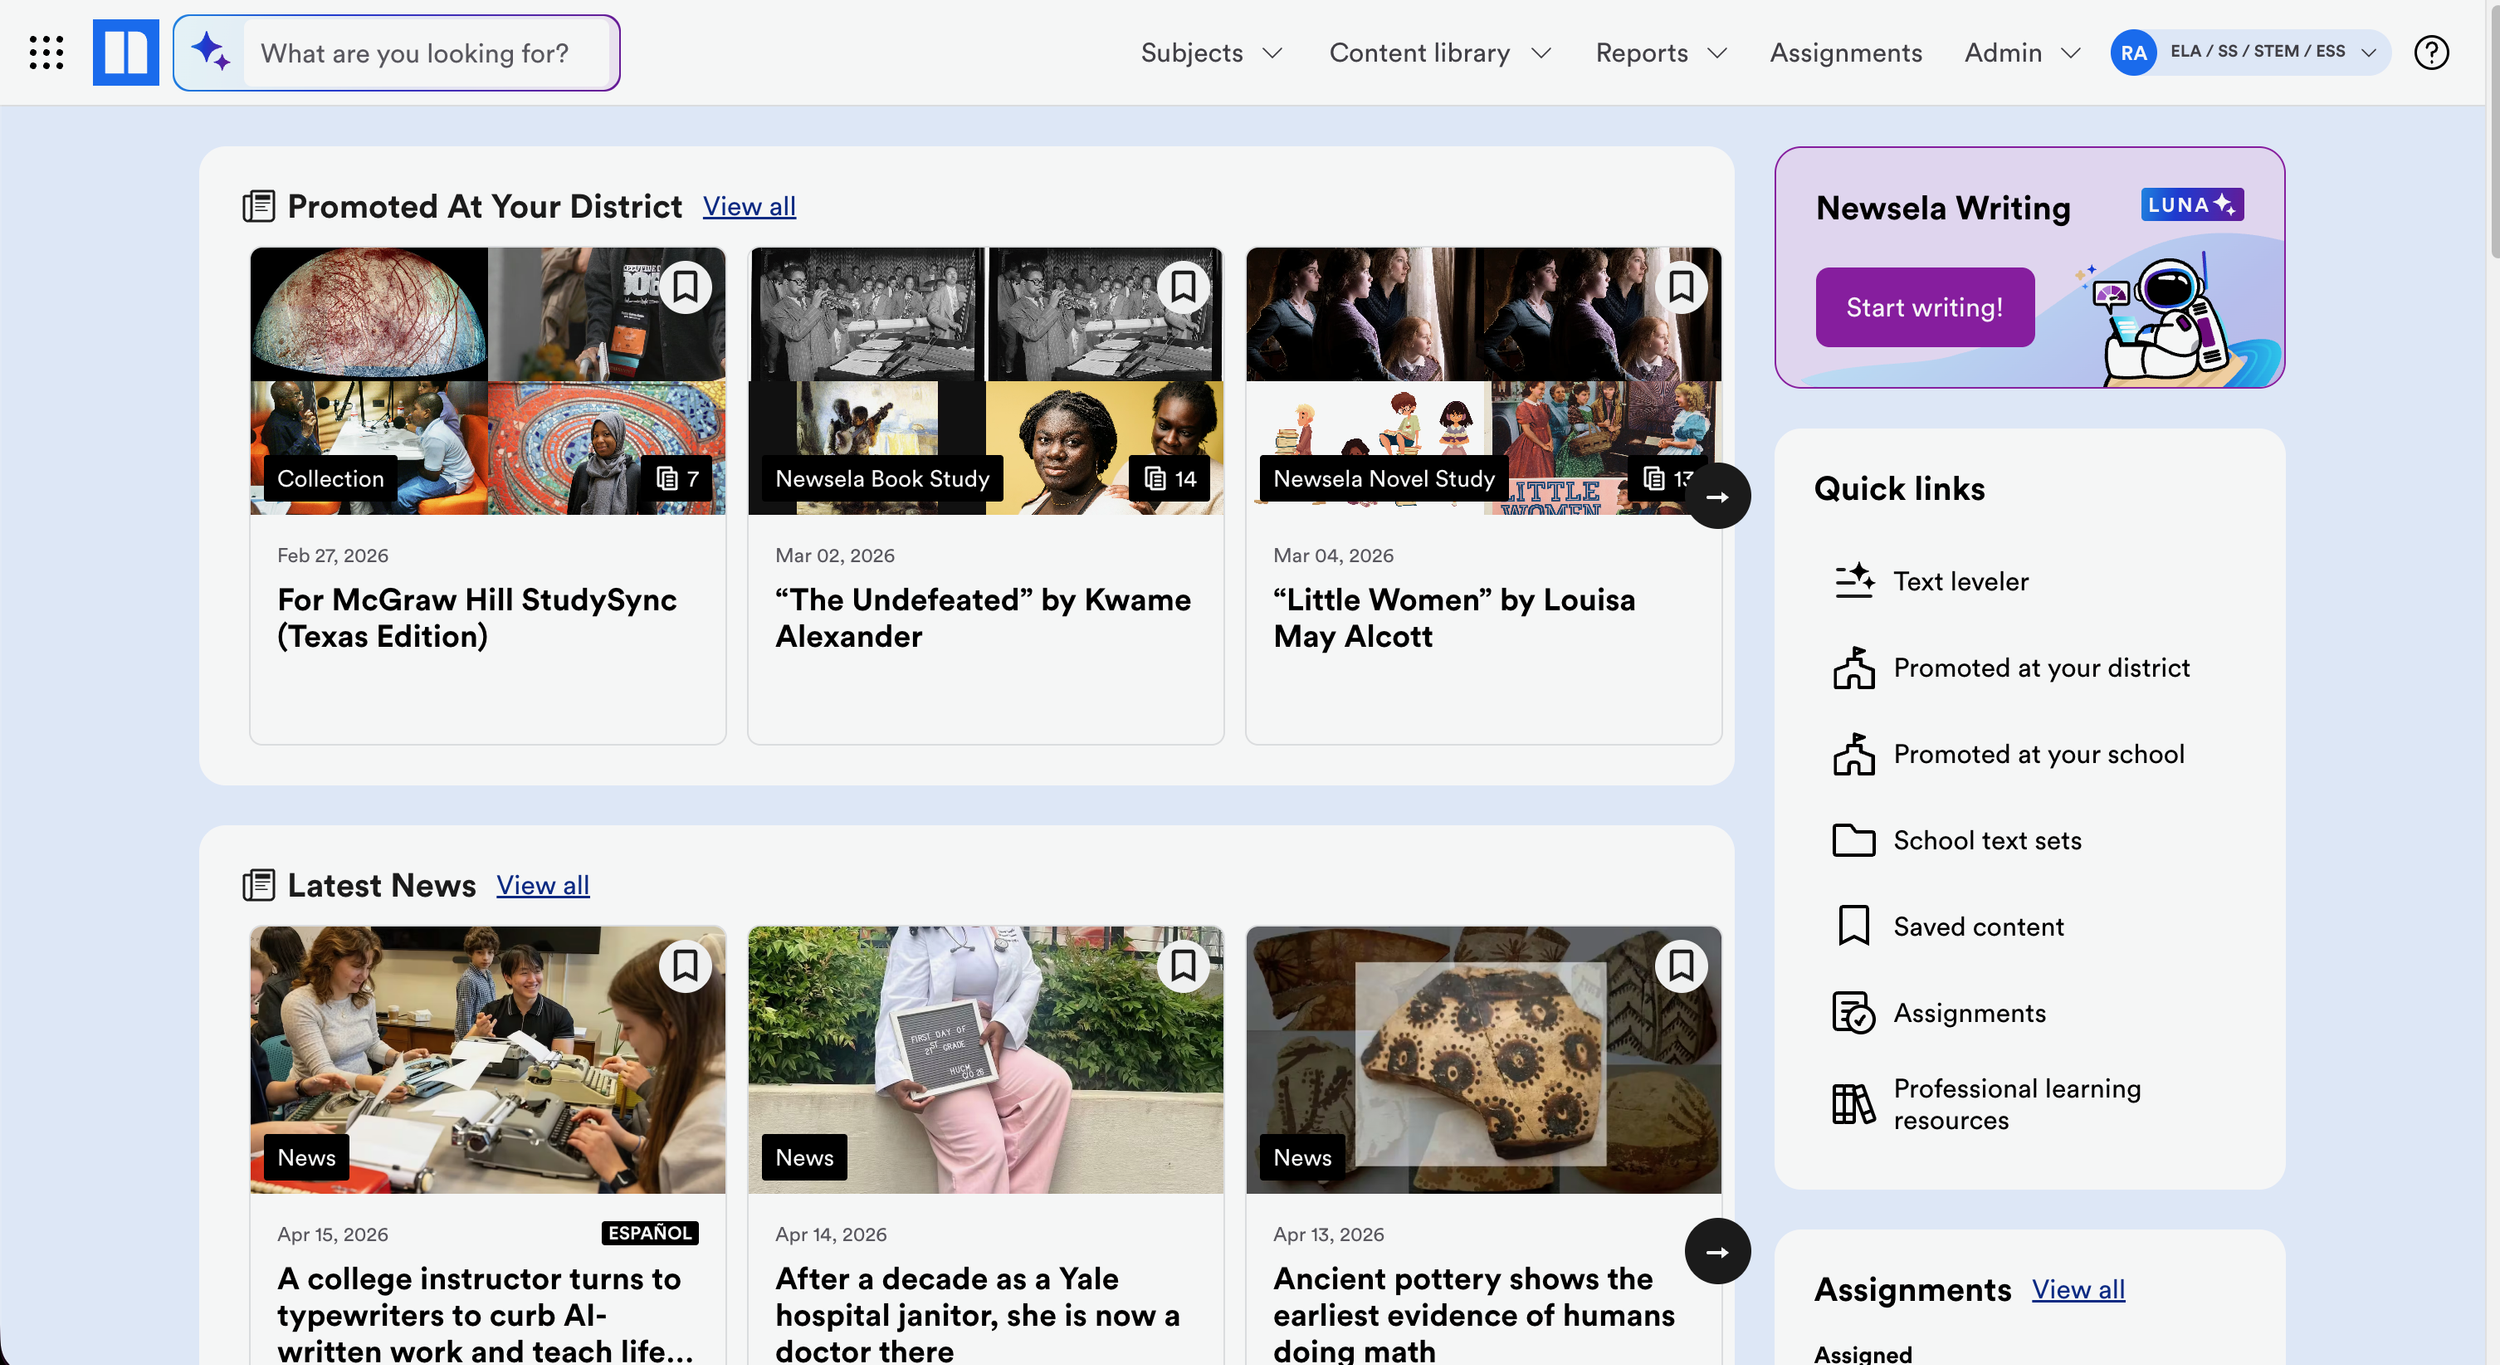The width and height of the screenshot is (2500, 1365).
Task: Open the apps grid launcher icon
Action: point(46,52)
